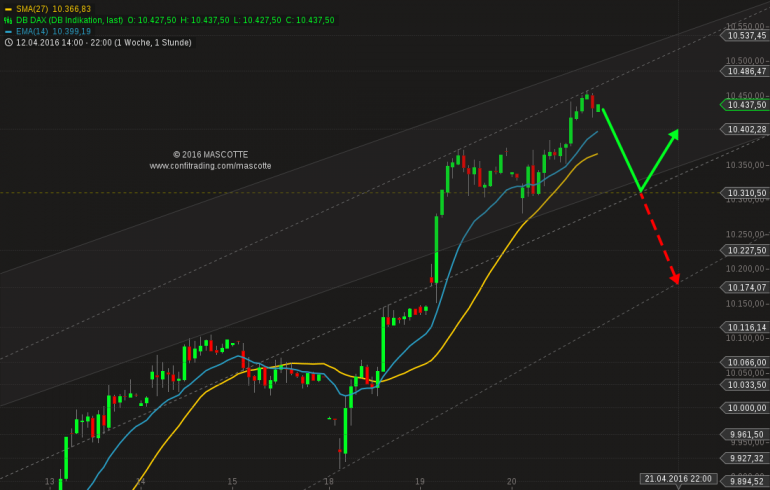
Task: Select the 10.066,00 price tag
Action: point(745,362)
